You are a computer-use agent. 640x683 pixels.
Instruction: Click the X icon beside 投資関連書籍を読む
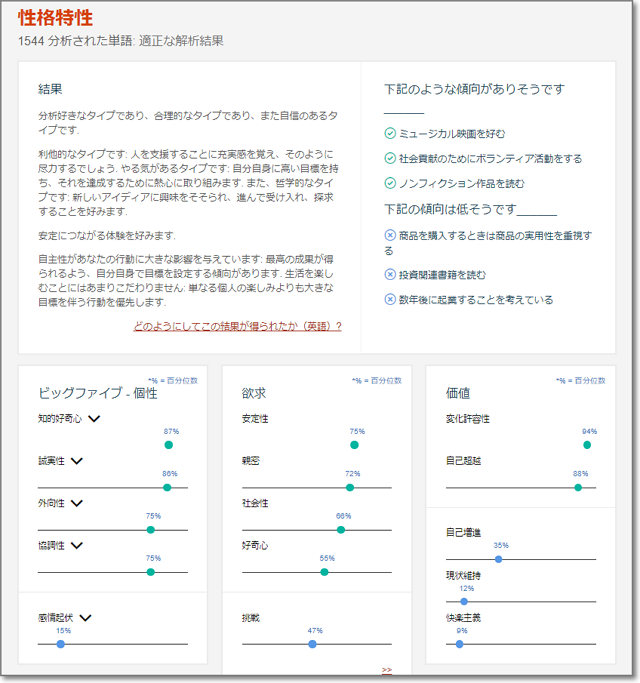390,274
